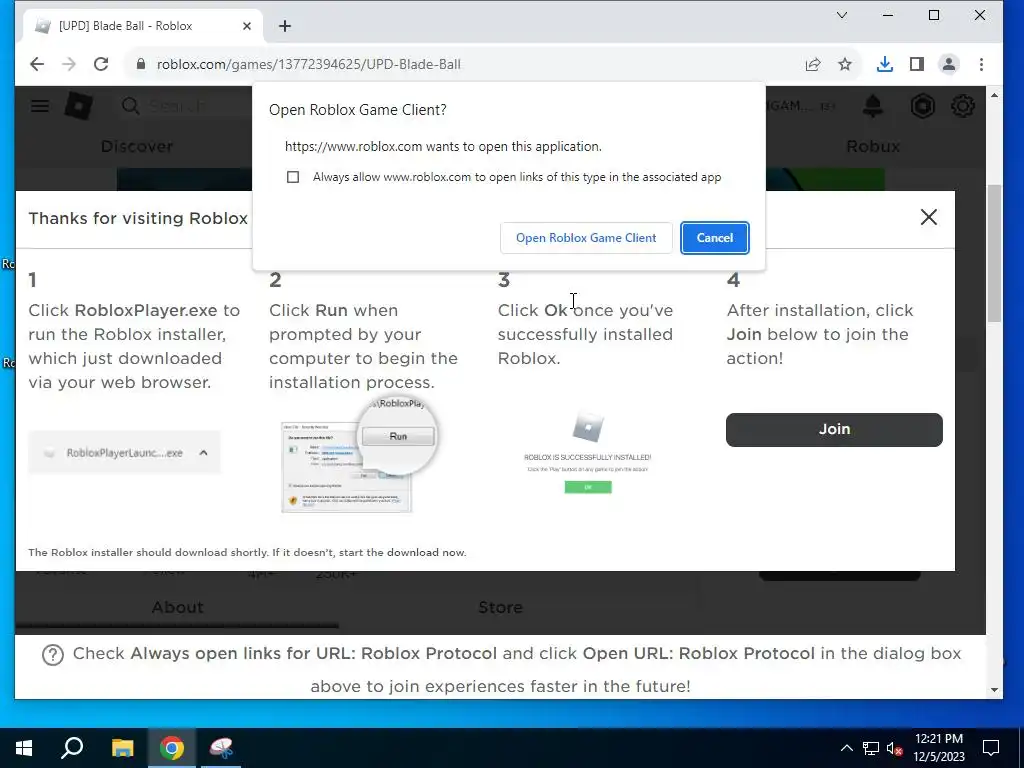Open Windows taskbar search

(x=72, y=748)
